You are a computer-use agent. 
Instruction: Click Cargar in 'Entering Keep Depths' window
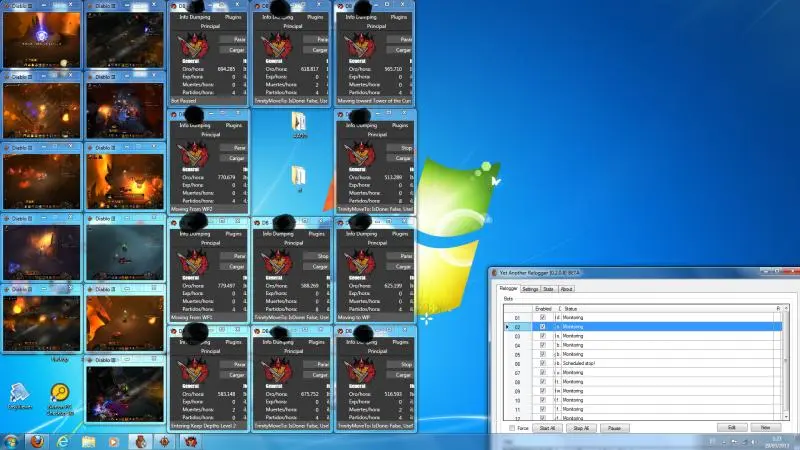pos(234,375)
